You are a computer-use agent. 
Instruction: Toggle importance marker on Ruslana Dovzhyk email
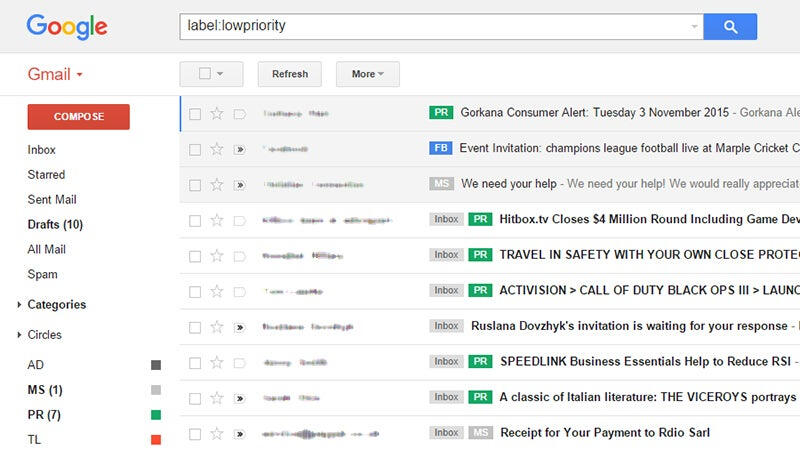(240, 328)
